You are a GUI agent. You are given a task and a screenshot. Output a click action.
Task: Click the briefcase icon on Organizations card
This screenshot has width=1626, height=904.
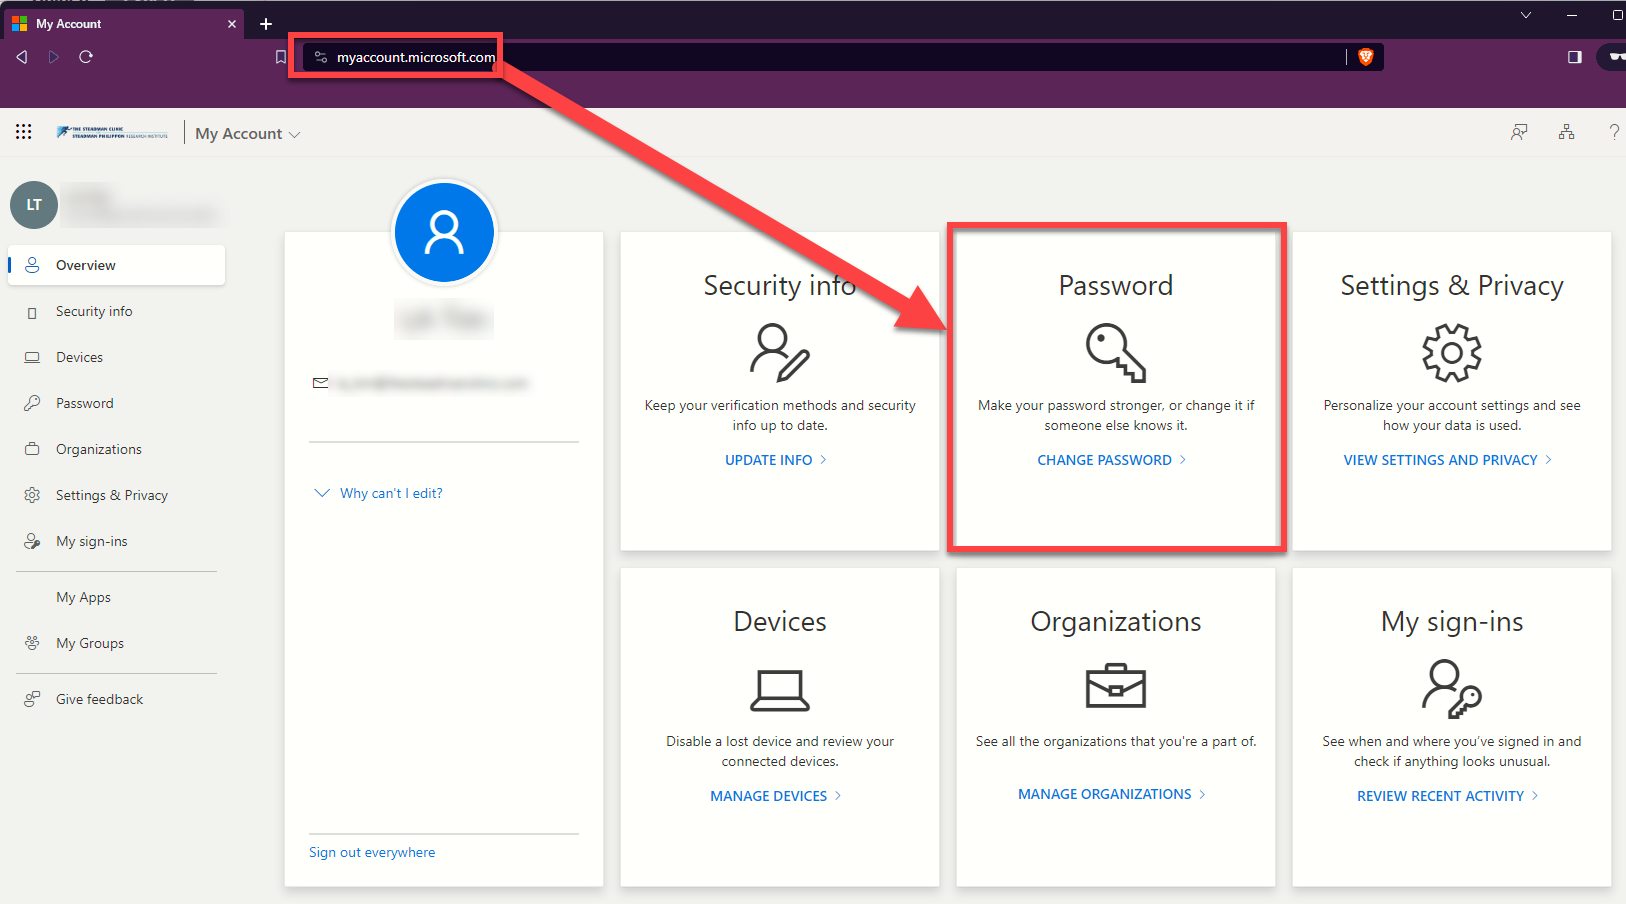pyautogui.click(x=1116, y=686)
